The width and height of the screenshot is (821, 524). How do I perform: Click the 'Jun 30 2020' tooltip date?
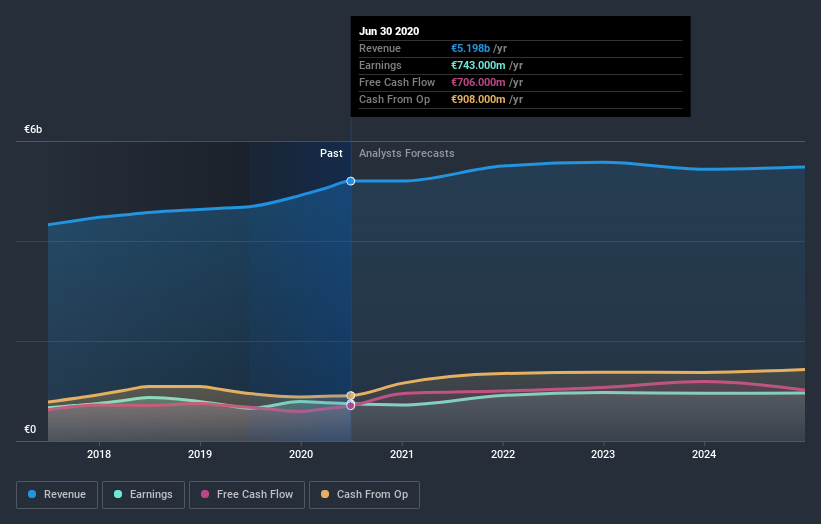(x=389, y=31)
